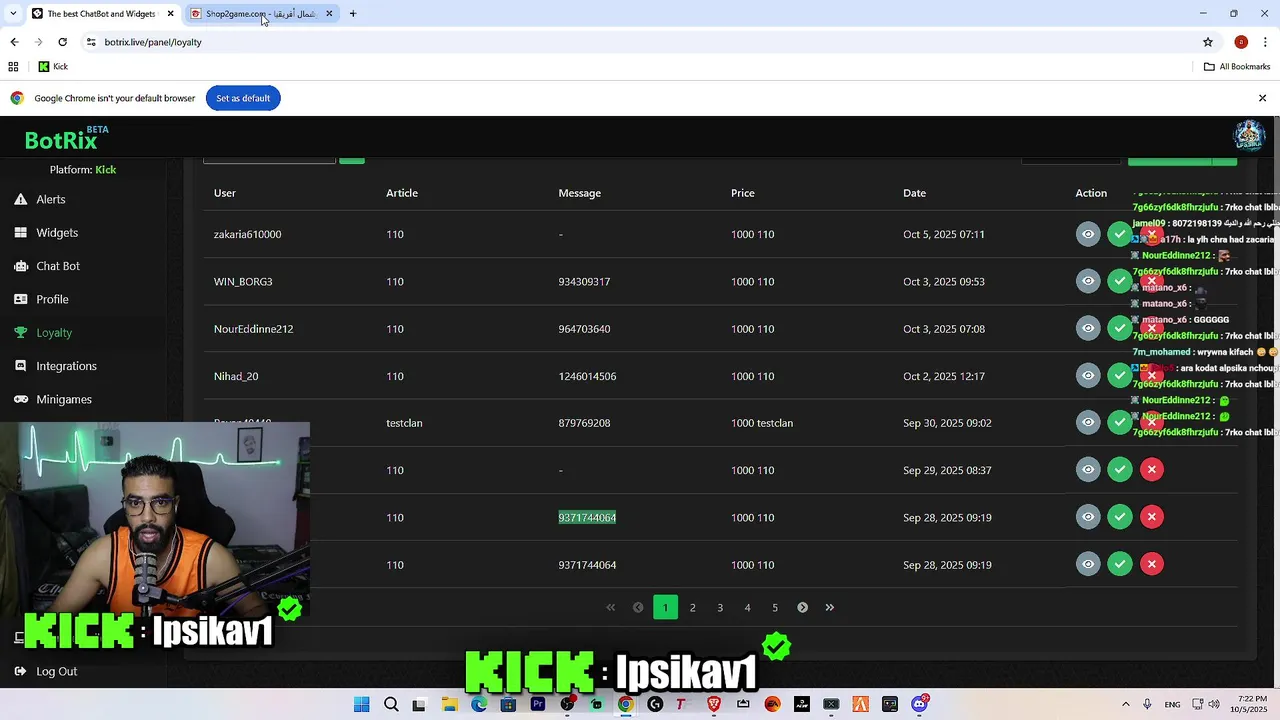Viewport: 1280px width, 720px height.
Task: Open the tab search dropdown in Chrome
Action: [x=13, y=14]
